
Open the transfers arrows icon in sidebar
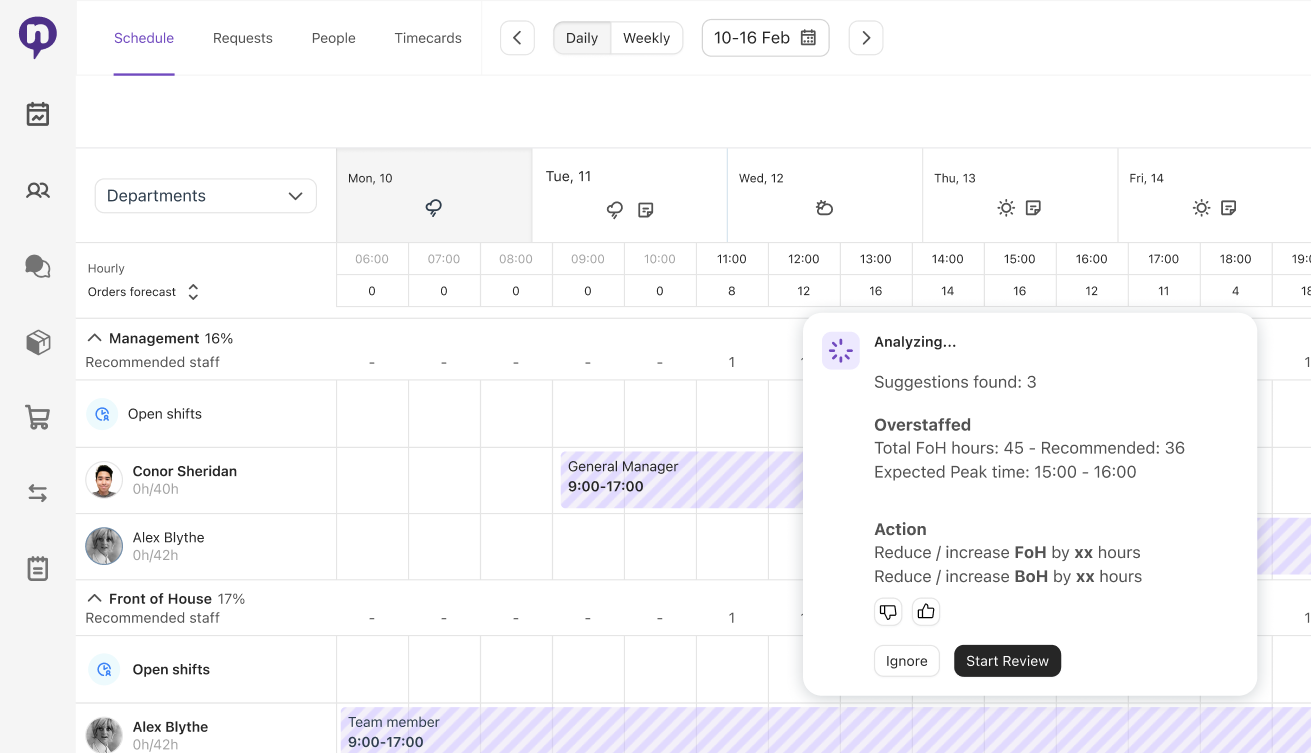point(38,493)
